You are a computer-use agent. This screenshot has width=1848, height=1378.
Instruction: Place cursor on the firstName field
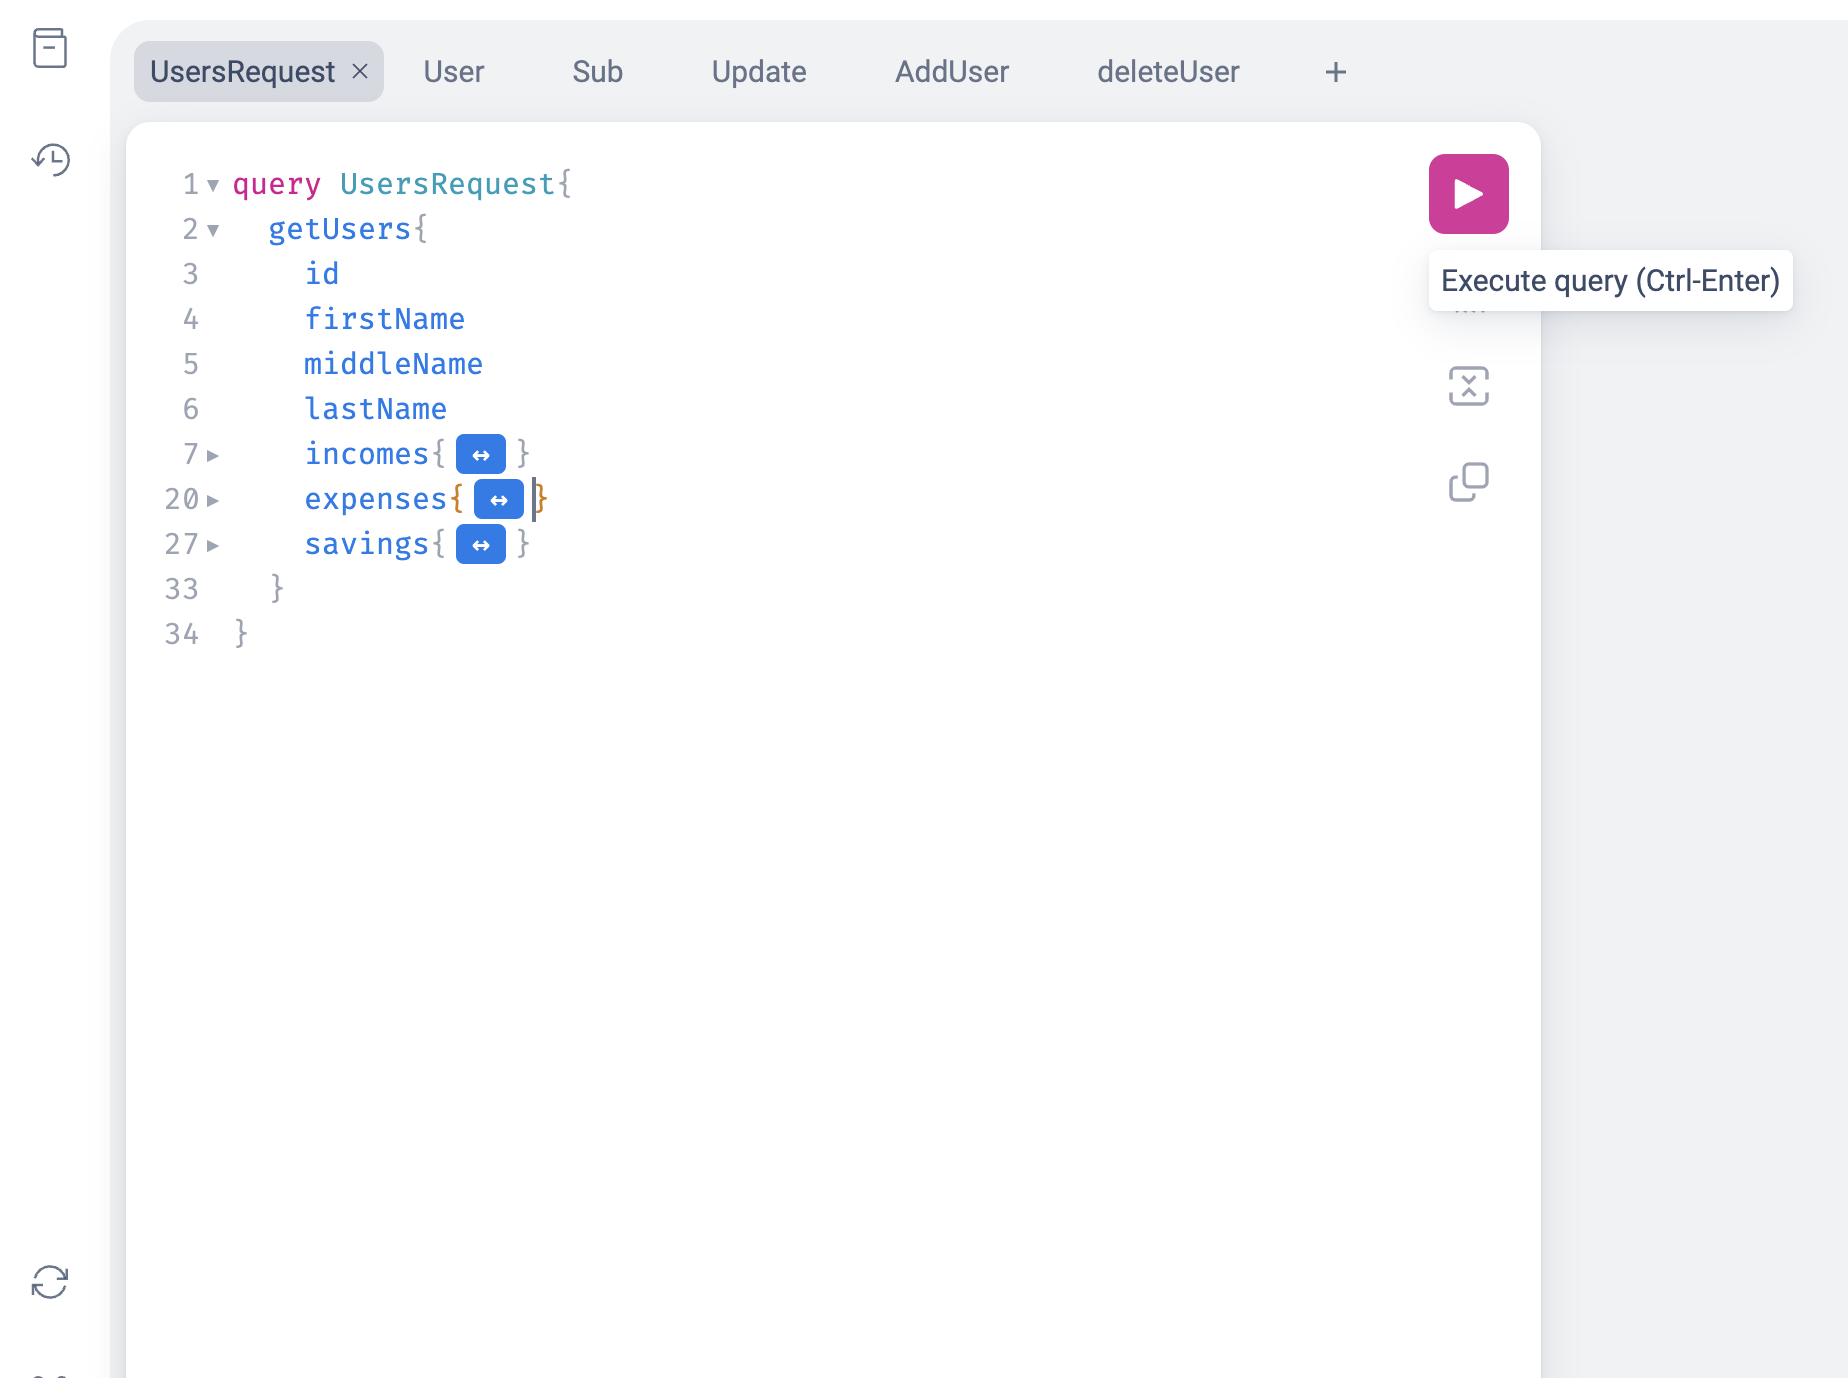(x=385, y=318)
